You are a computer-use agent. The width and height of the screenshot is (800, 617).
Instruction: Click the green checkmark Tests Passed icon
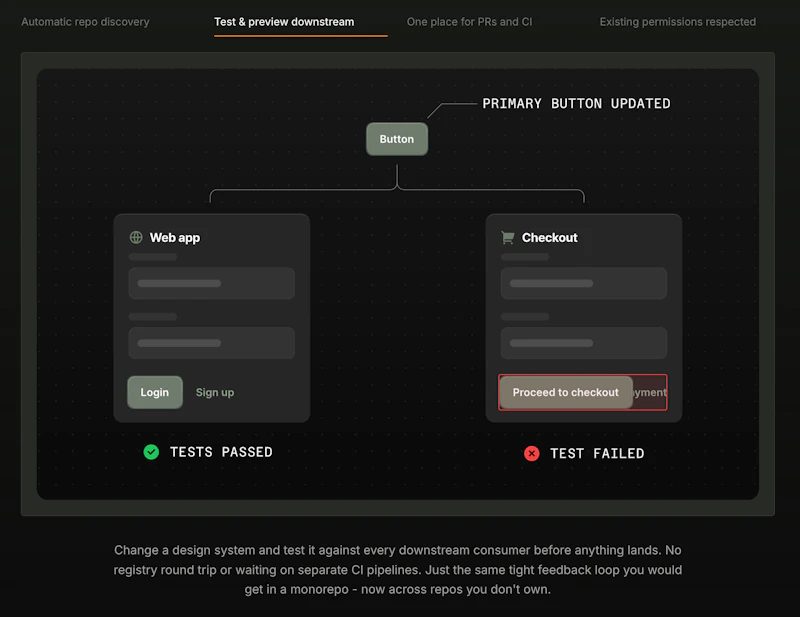pos(151,452)
